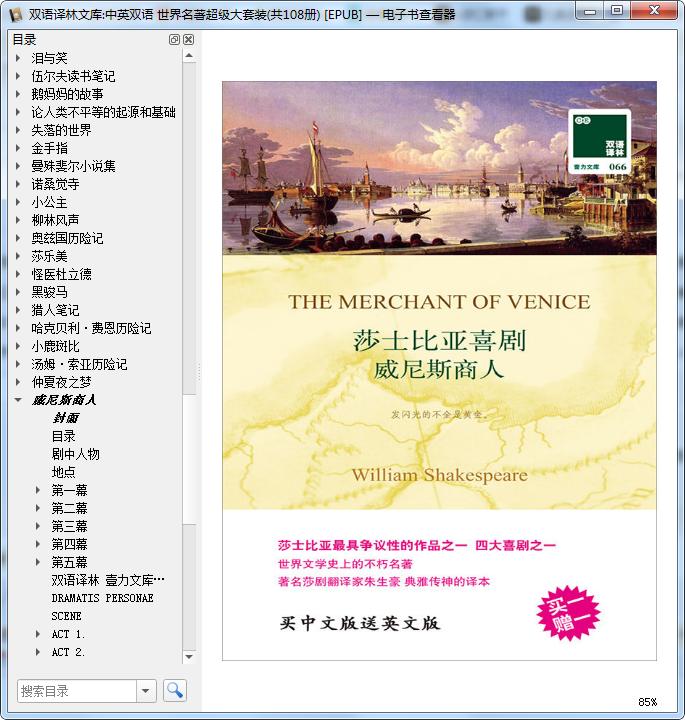Expand the 黑骏马 entry
Viewport: 685px width, 720px height.
[x=18, y=292]
